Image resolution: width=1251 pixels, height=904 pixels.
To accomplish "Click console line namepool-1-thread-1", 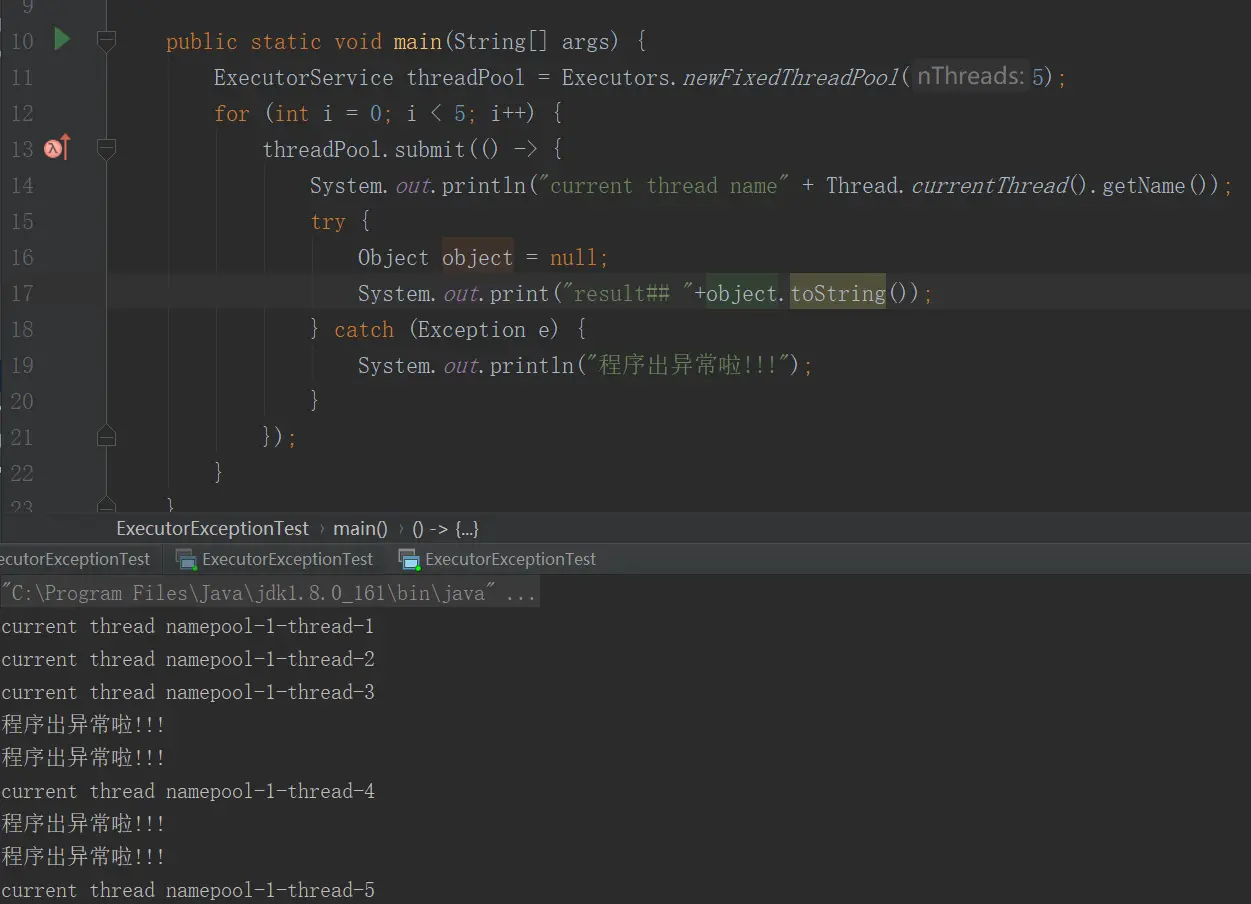I will pyautogui.click(x=188, y=626).
